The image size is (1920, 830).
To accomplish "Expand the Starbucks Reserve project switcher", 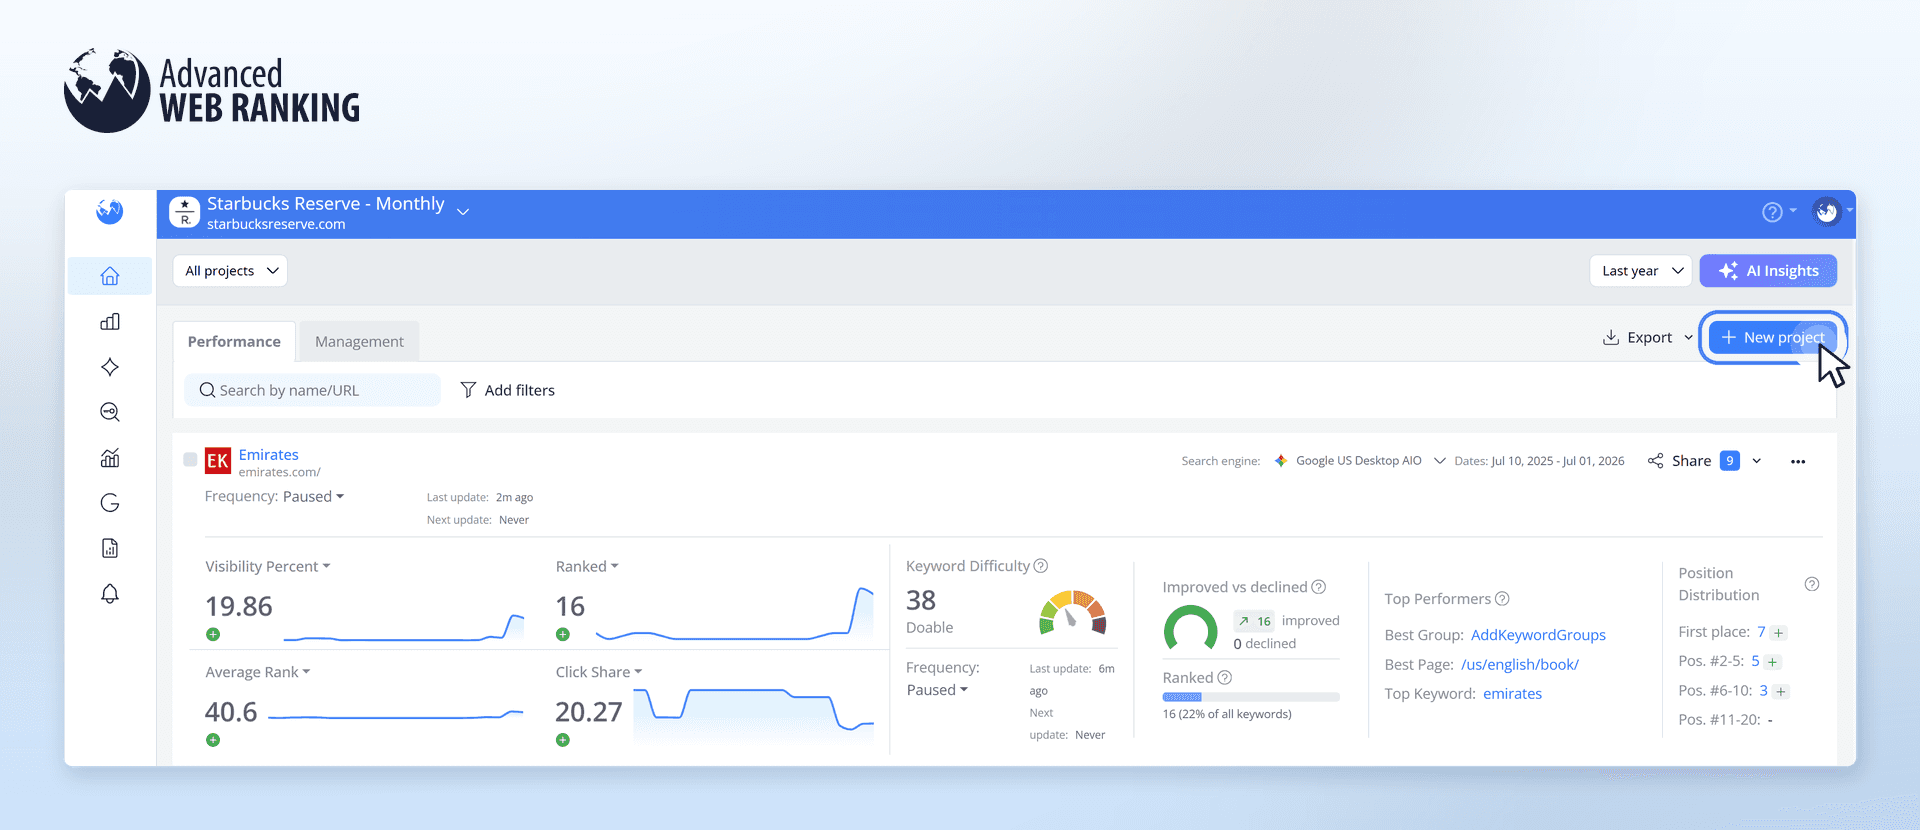I will click(x=463, y=212).
